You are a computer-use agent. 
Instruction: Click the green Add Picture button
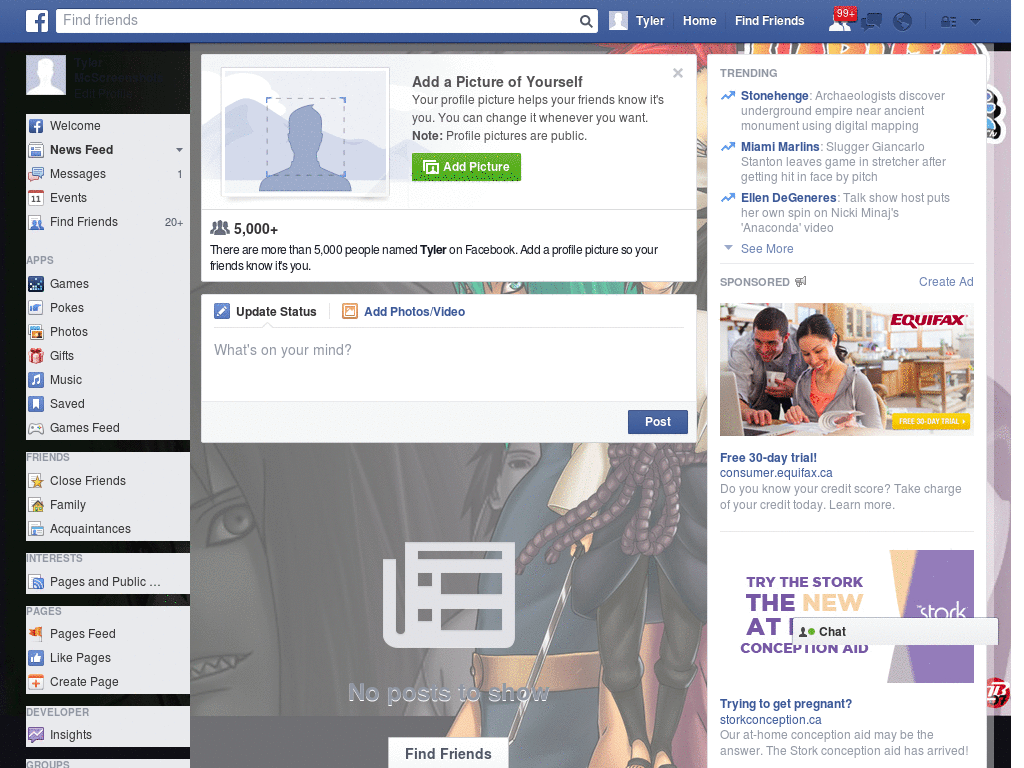coord(466,167)
